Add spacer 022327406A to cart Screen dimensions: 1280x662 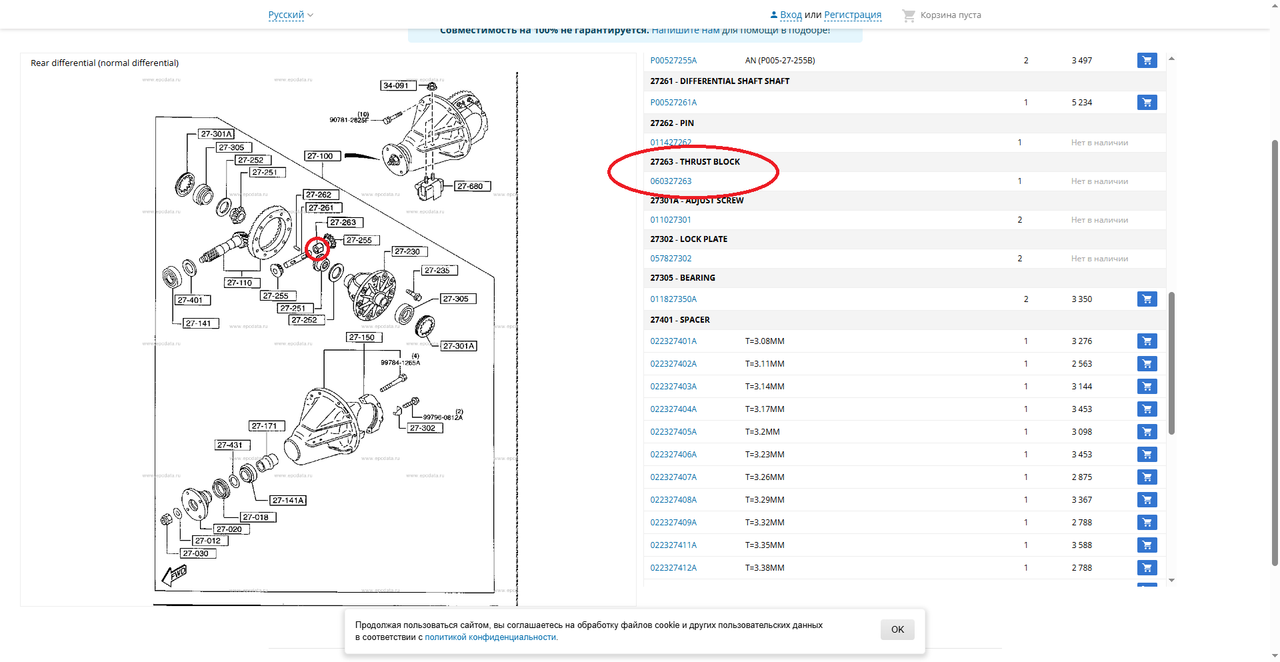tap(1147, 454)
